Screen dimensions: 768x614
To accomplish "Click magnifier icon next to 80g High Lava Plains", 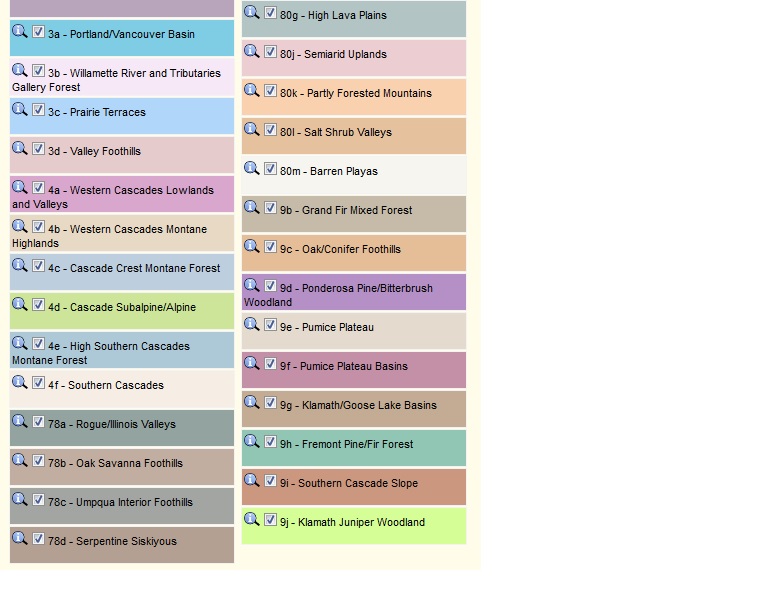I will [251, 12].
